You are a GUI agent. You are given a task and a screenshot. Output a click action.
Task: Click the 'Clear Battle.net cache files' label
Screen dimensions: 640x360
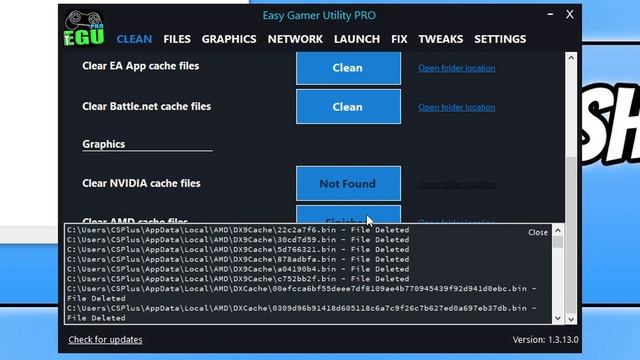147,107
